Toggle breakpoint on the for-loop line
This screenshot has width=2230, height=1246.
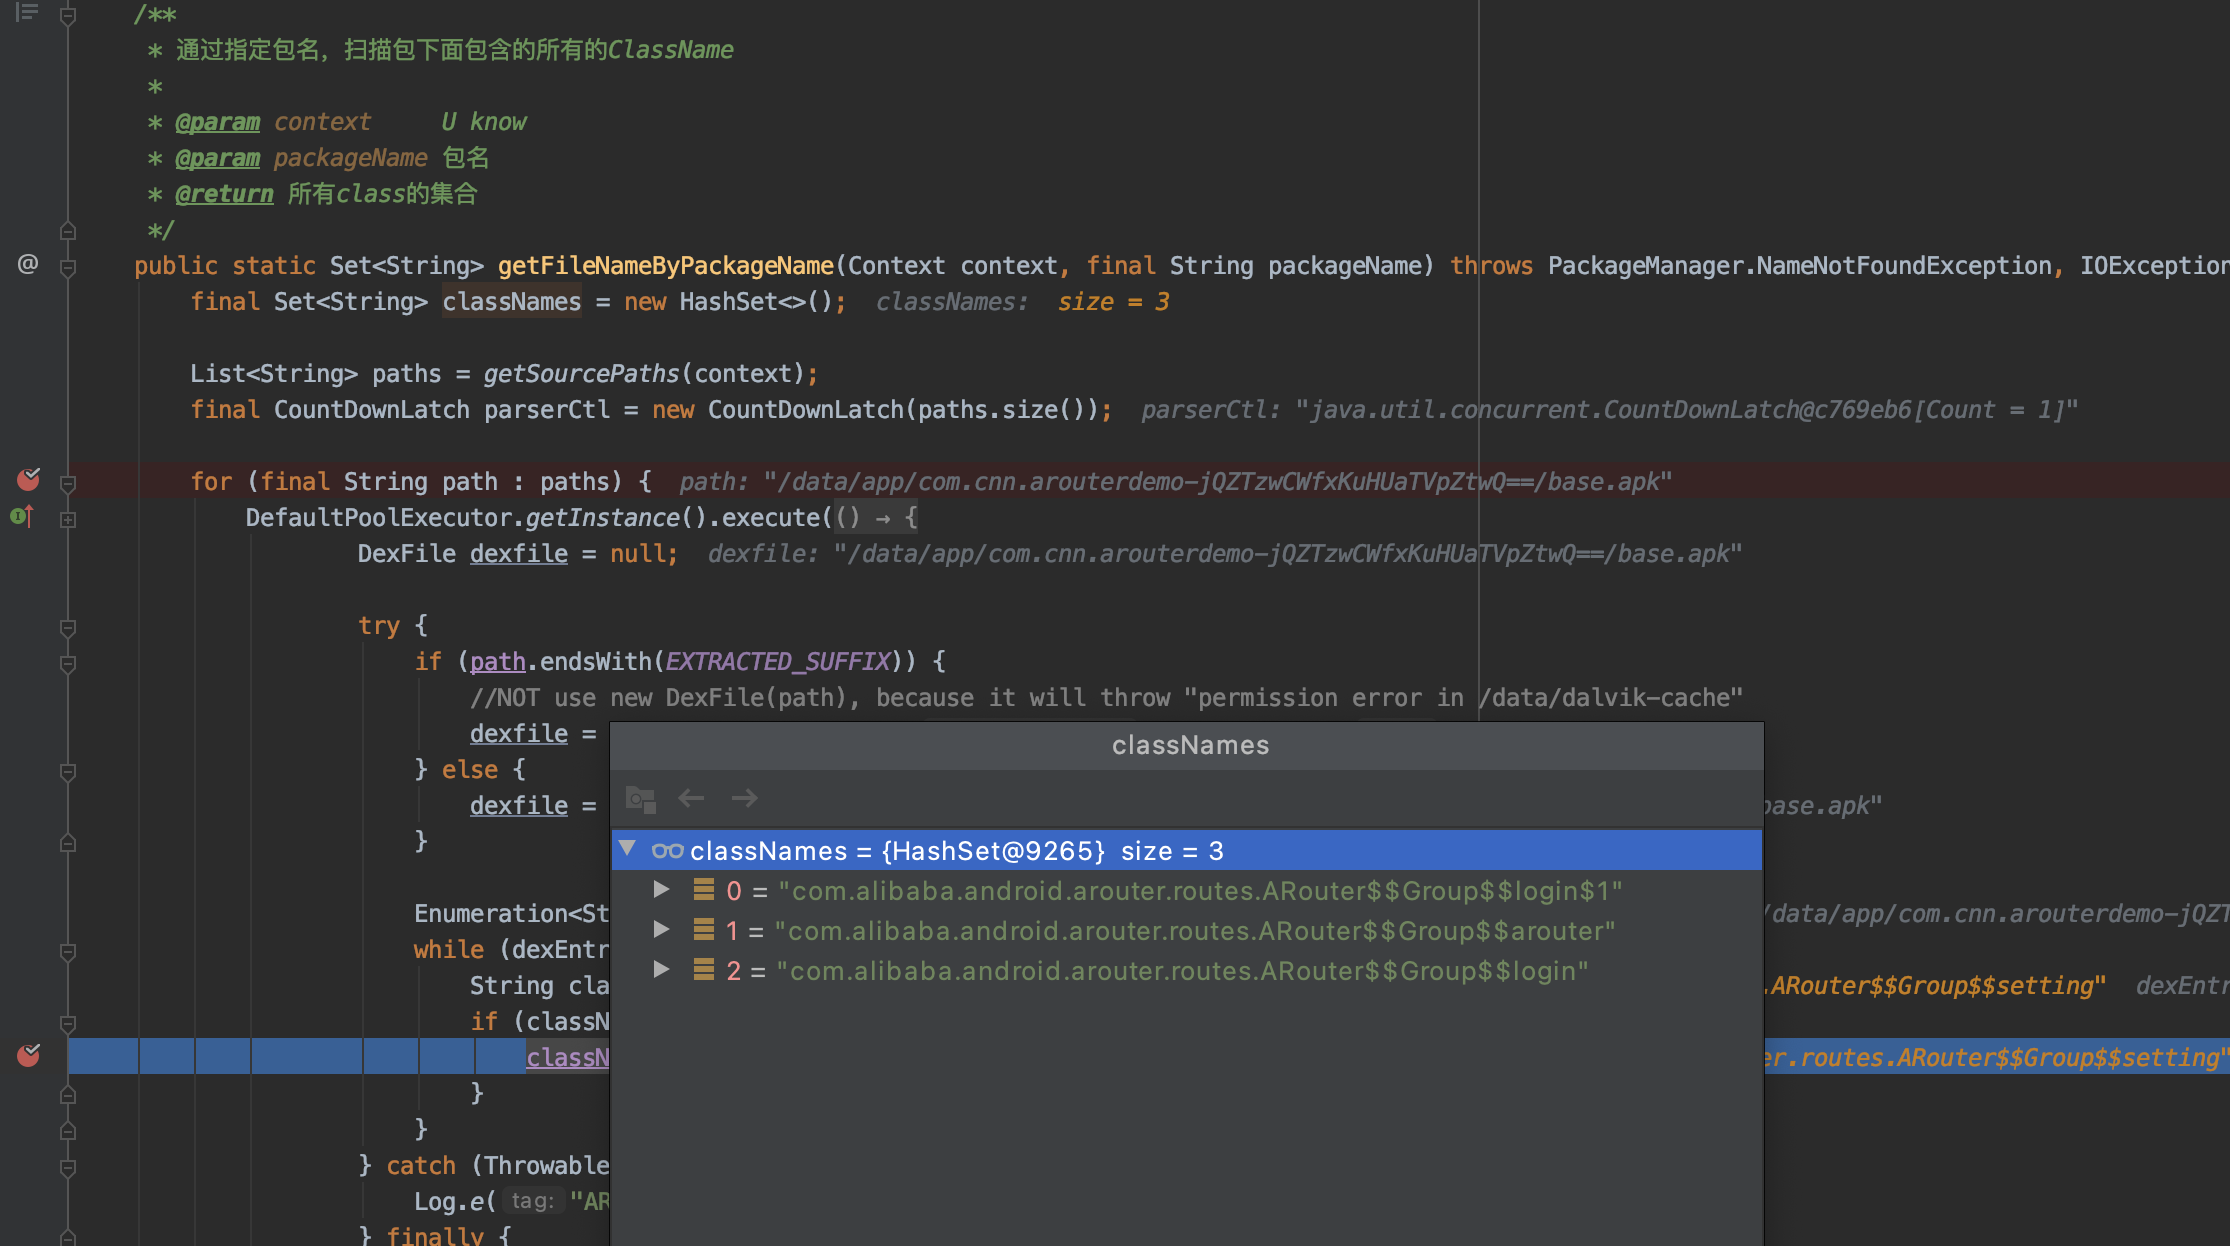coord(29,480)
